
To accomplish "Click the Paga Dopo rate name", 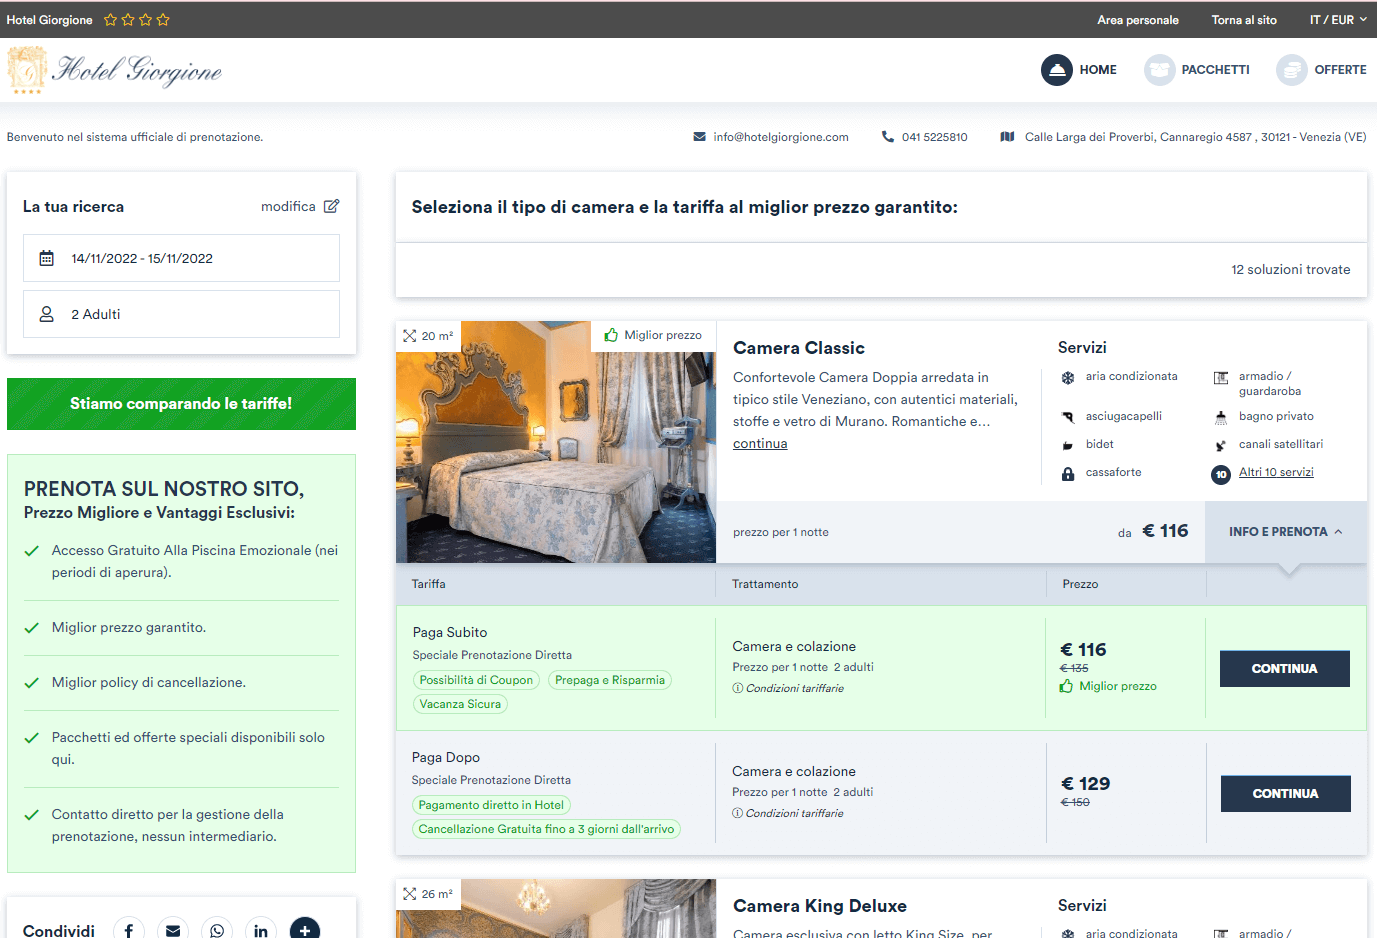I will tap(446, 758).
